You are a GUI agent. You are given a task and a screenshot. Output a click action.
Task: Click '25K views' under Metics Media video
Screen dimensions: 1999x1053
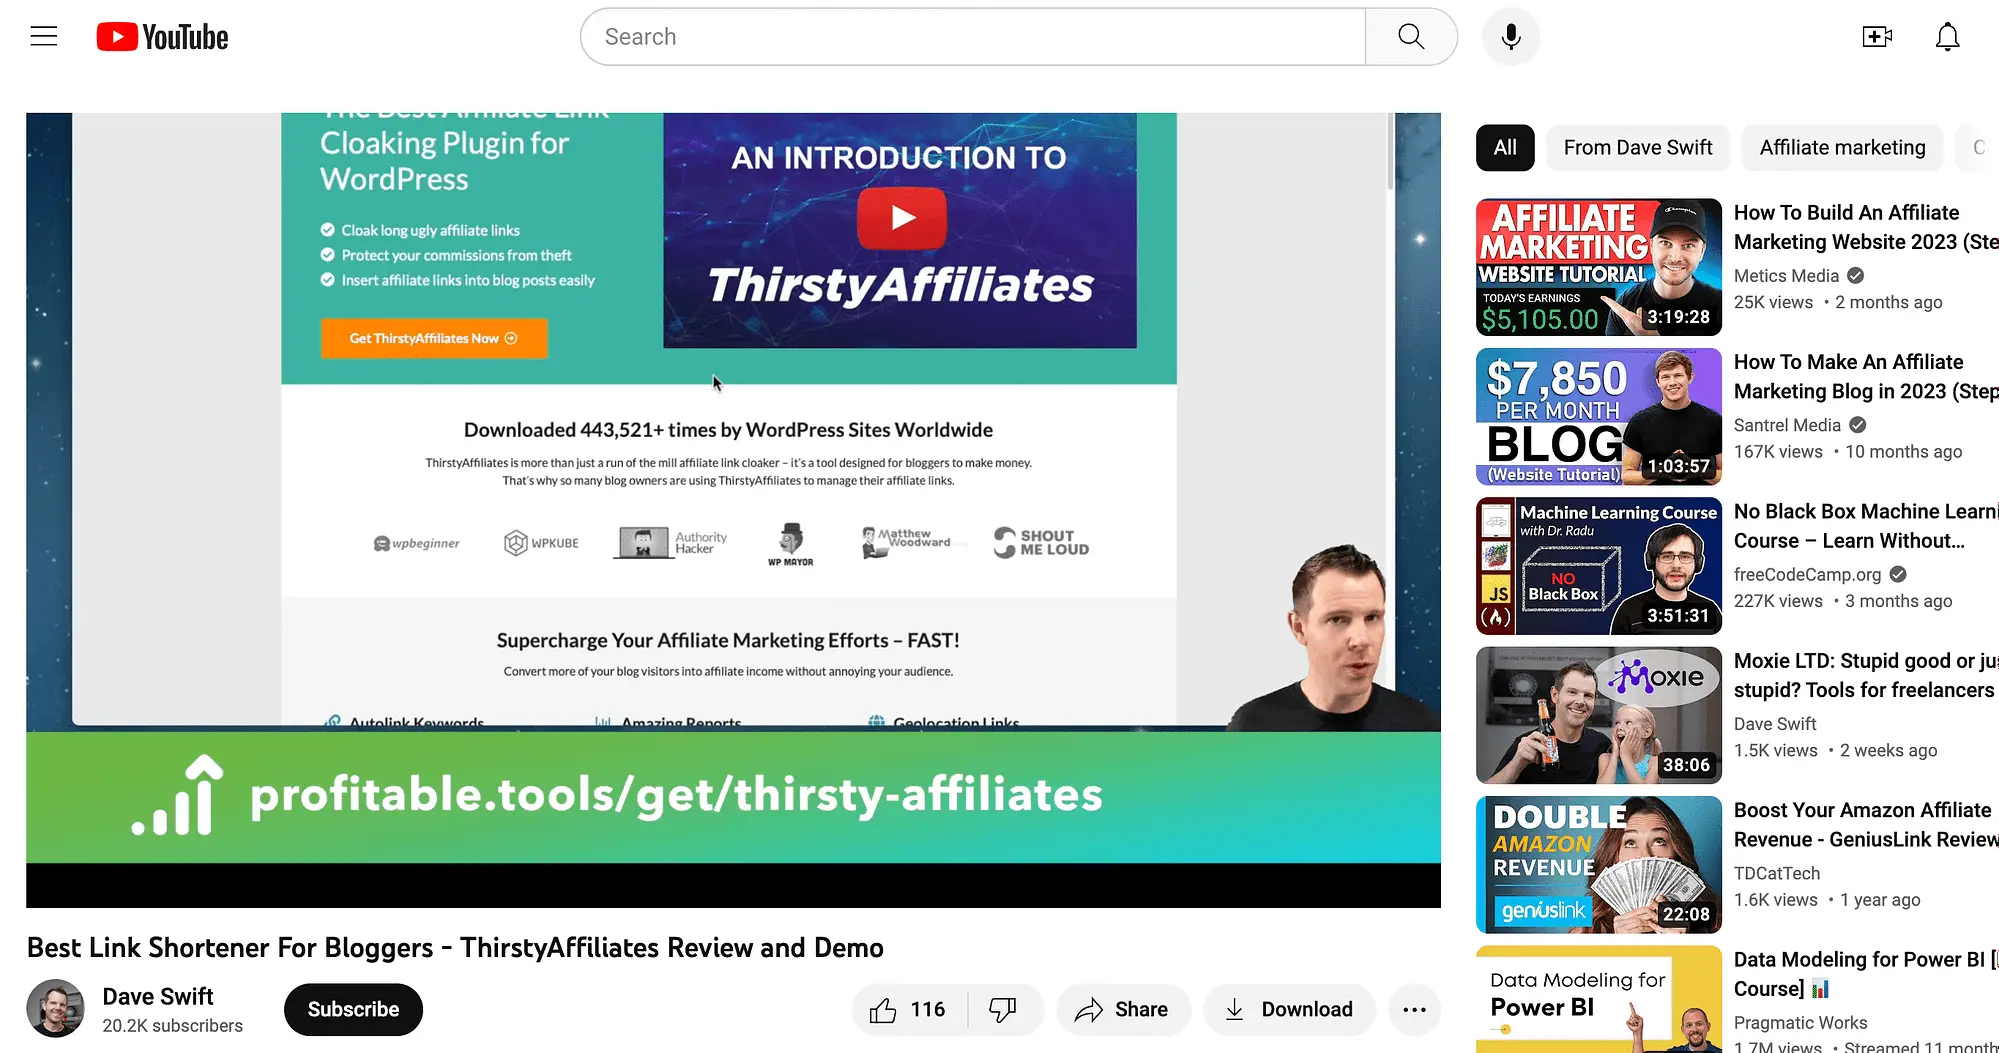pos(1773,303)
